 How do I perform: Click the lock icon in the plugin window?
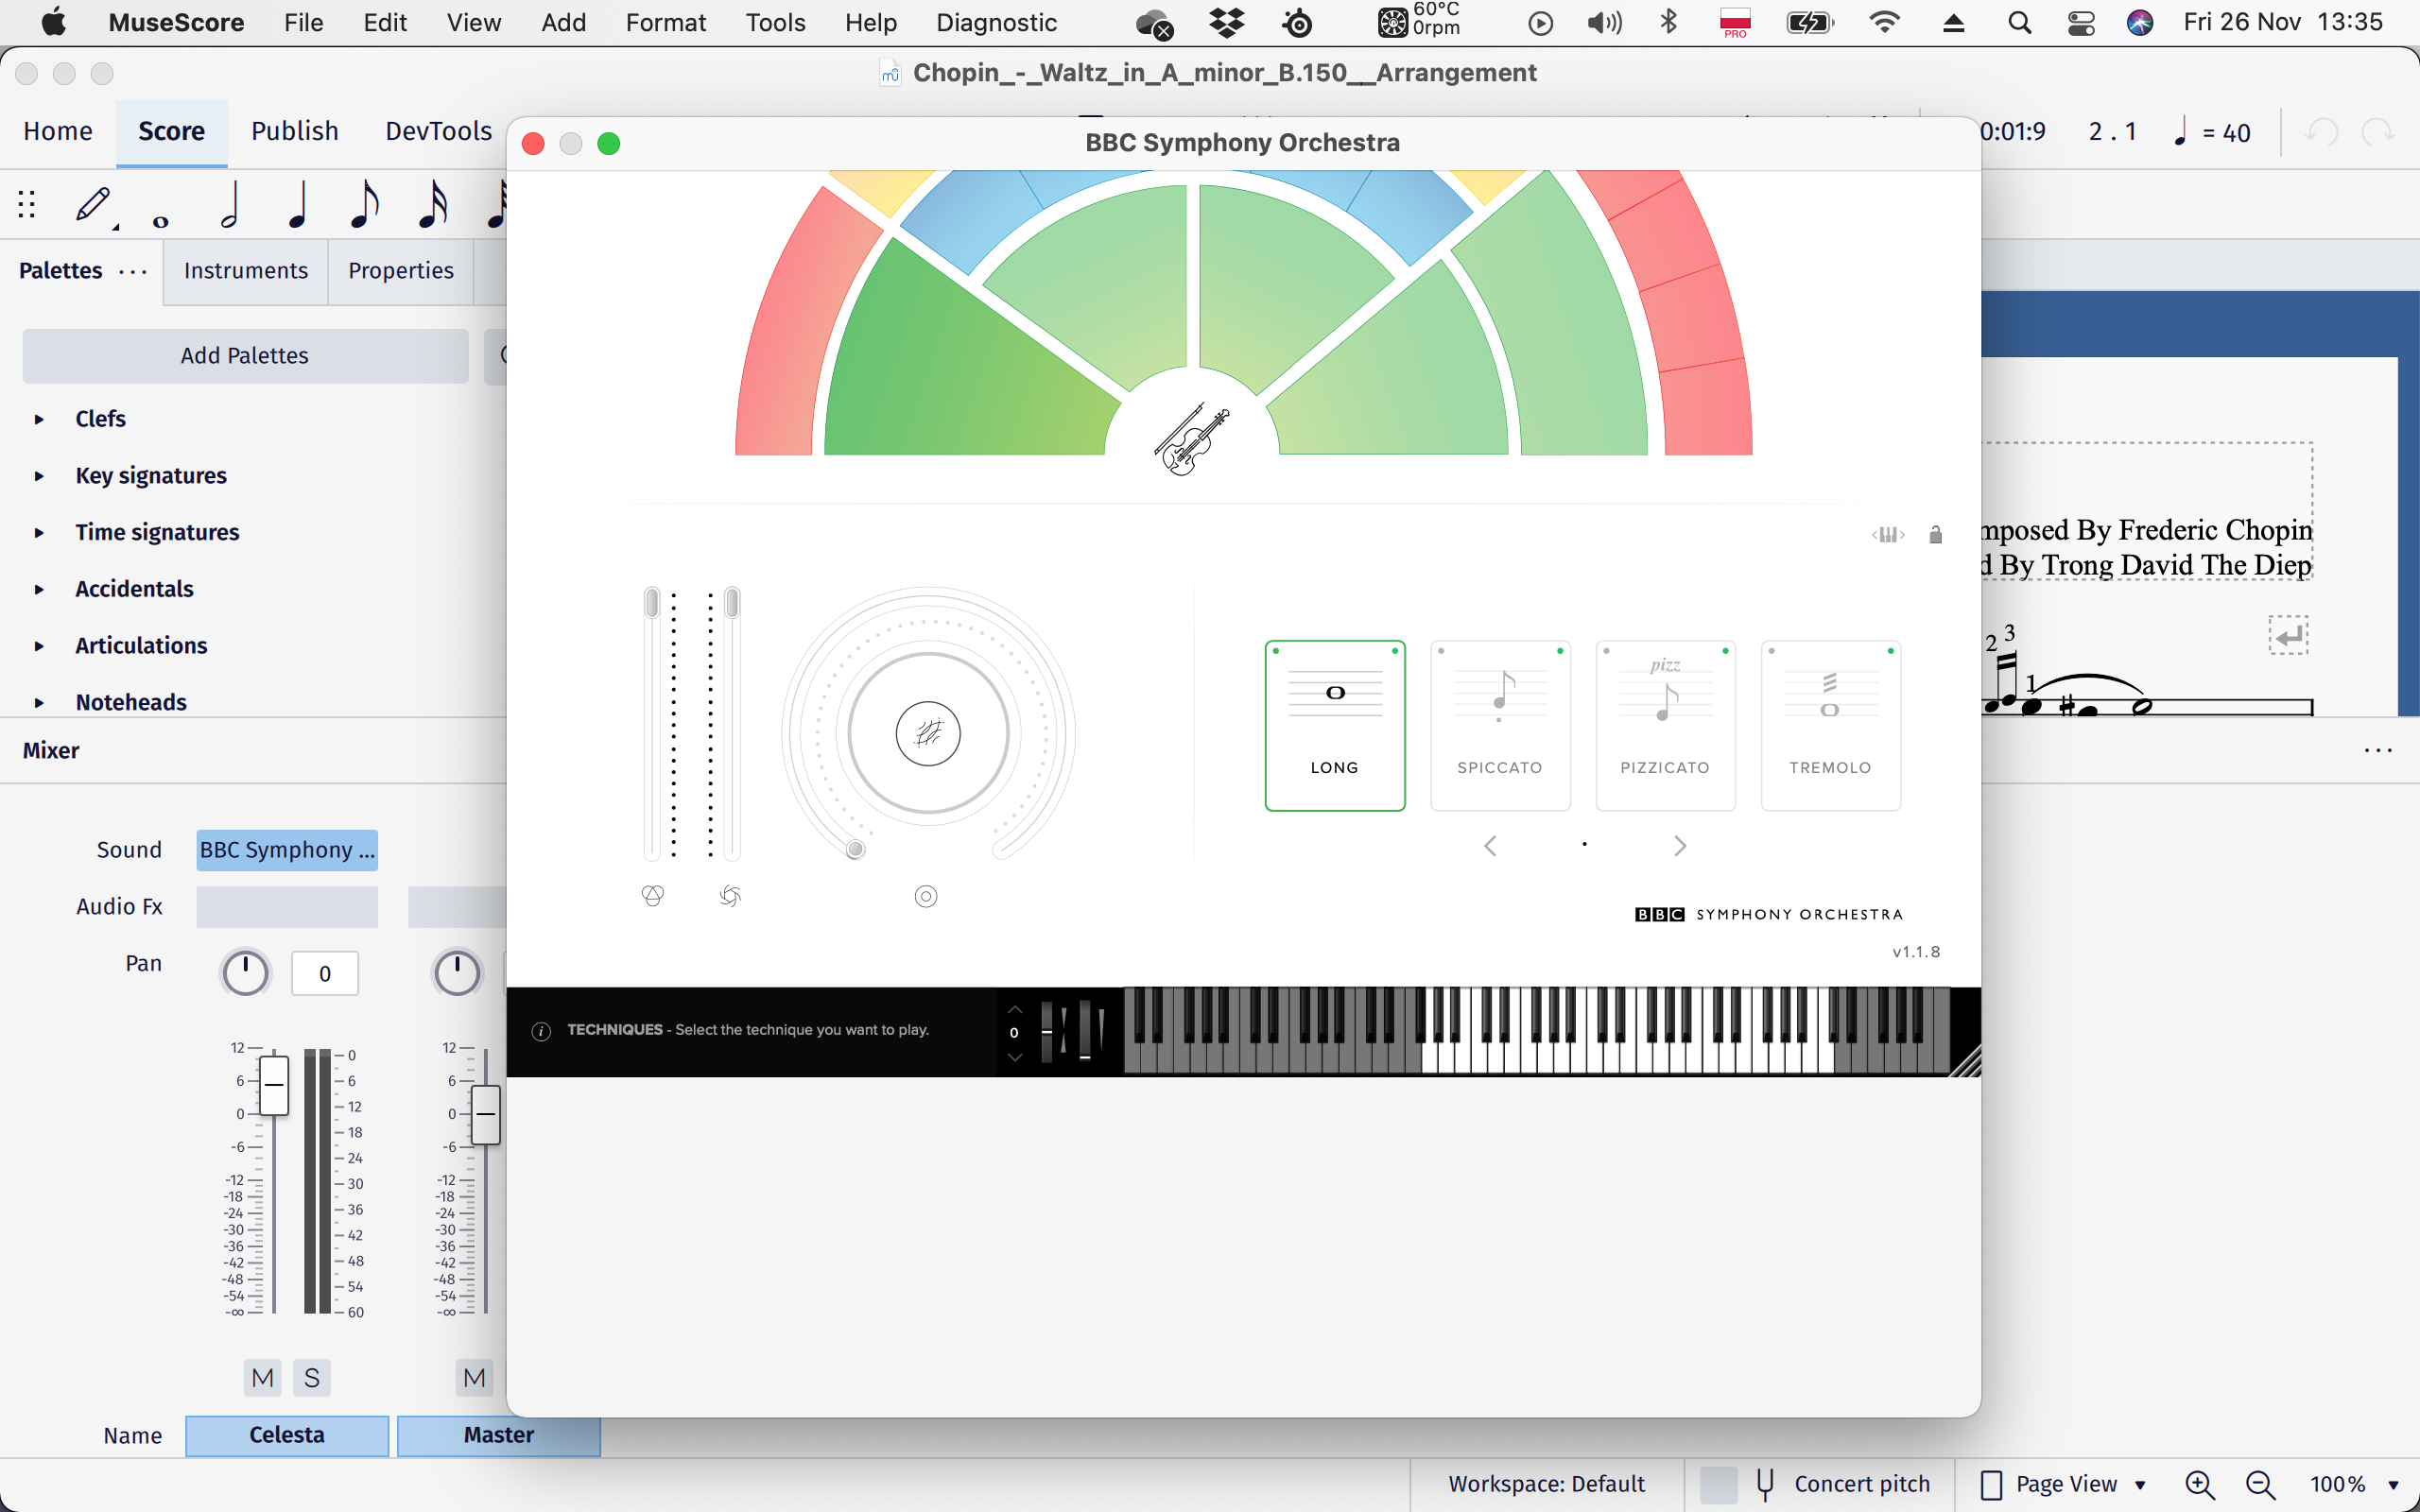pos(1933,535)
